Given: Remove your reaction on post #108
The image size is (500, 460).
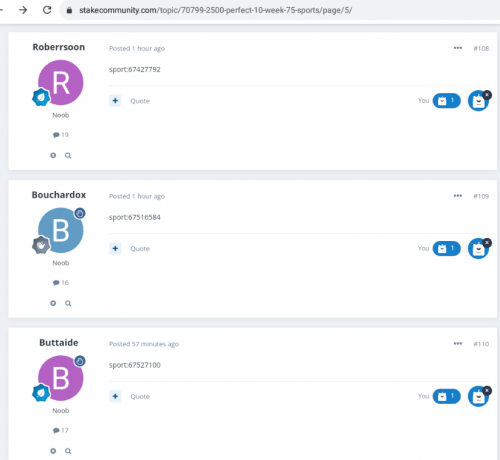Looking at the screenshot, I should [487, 95].
